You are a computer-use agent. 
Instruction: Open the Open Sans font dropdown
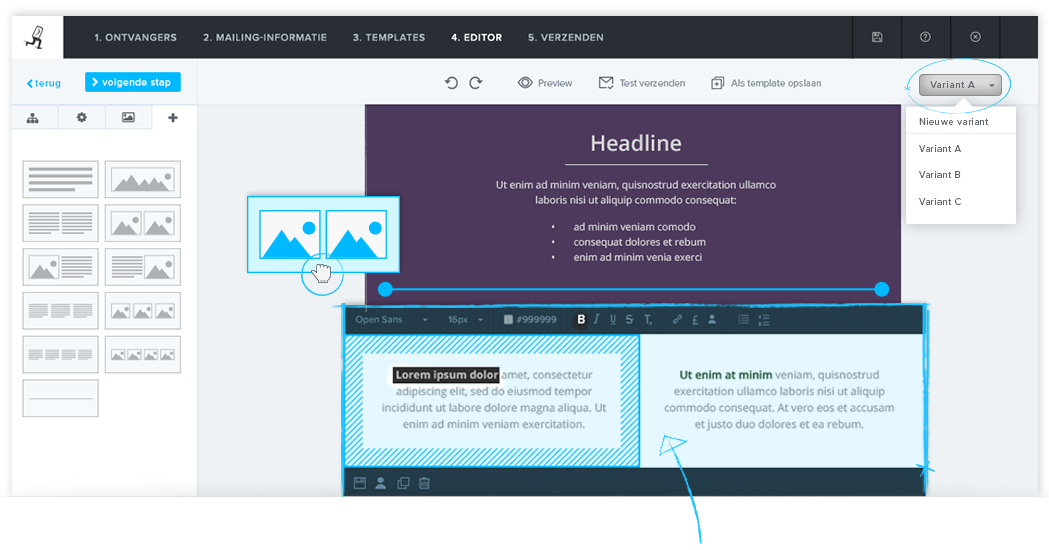click(x=391, y=320)
